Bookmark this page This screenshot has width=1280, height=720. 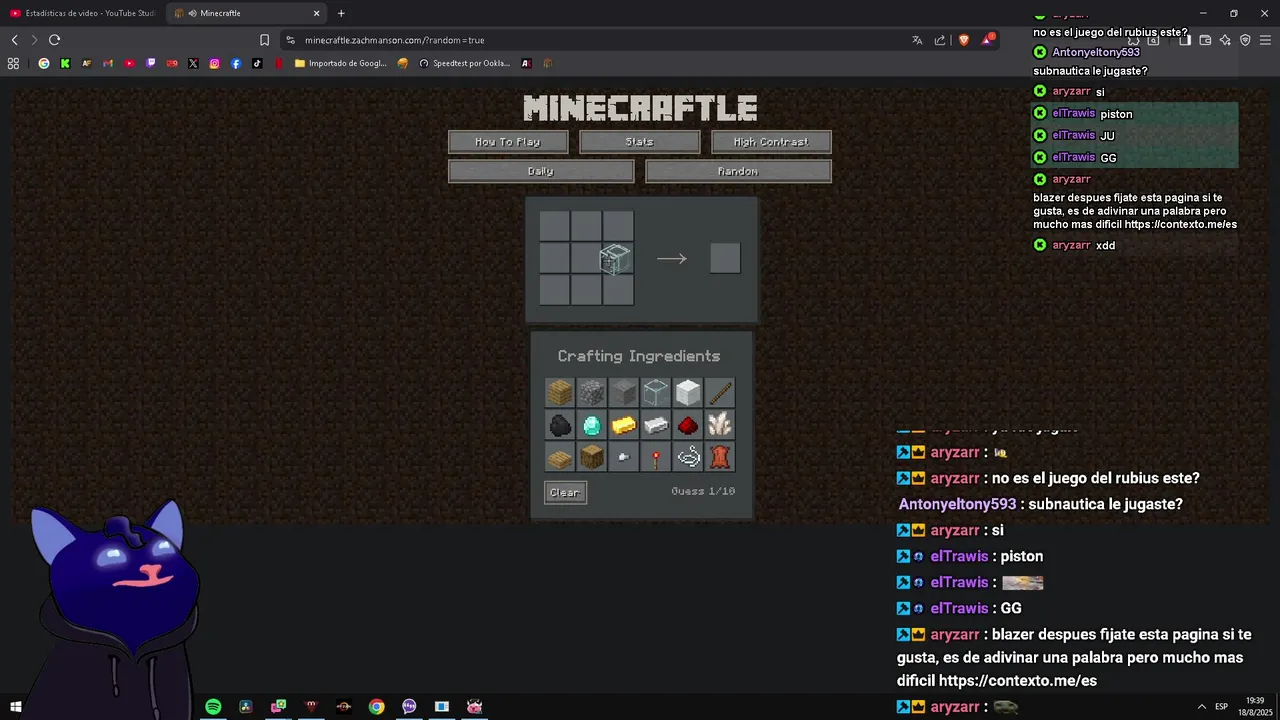point(264,40)
